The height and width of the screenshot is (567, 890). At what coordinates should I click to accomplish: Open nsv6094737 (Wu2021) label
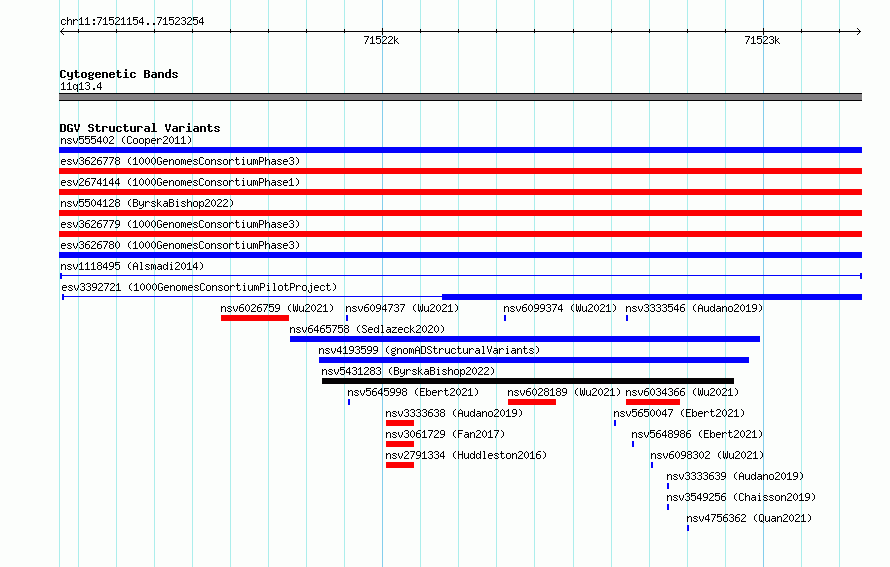coord(402,308)
